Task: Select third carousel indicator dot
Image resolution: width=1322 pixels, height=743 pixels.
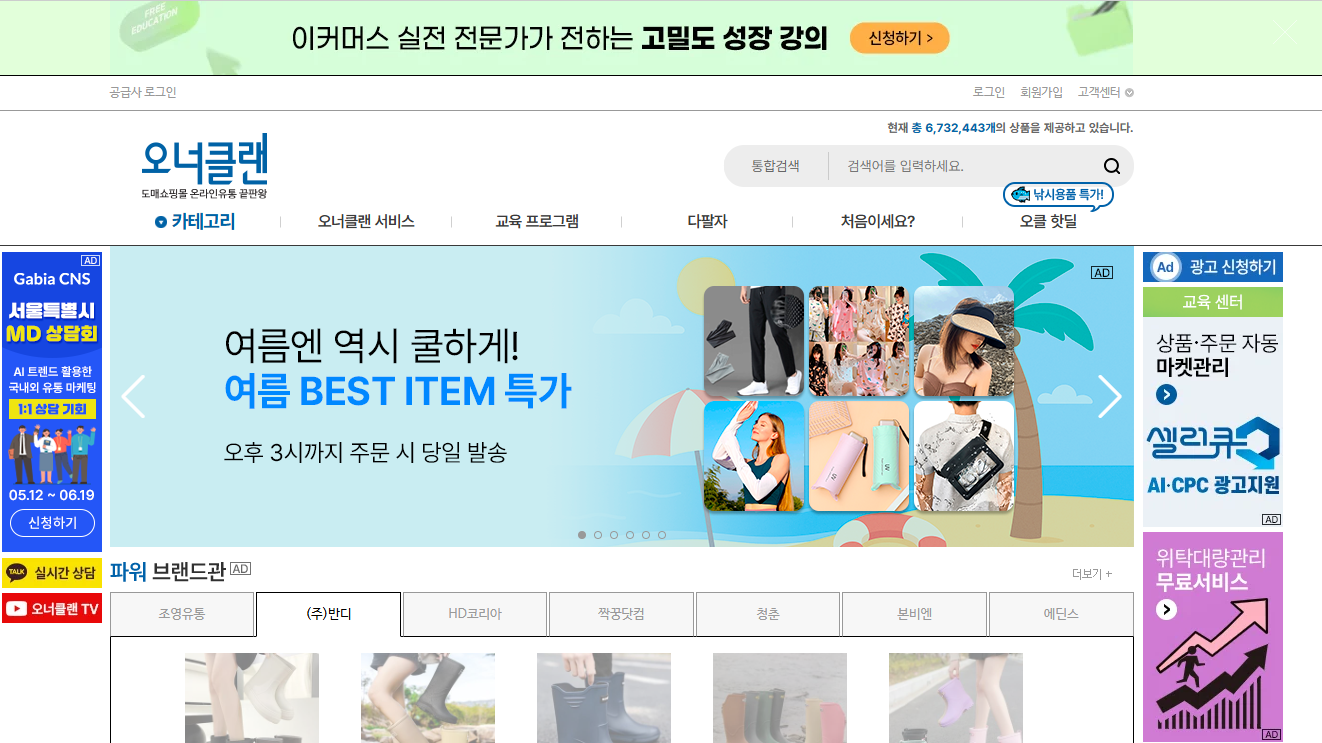Action: point(614,535)
